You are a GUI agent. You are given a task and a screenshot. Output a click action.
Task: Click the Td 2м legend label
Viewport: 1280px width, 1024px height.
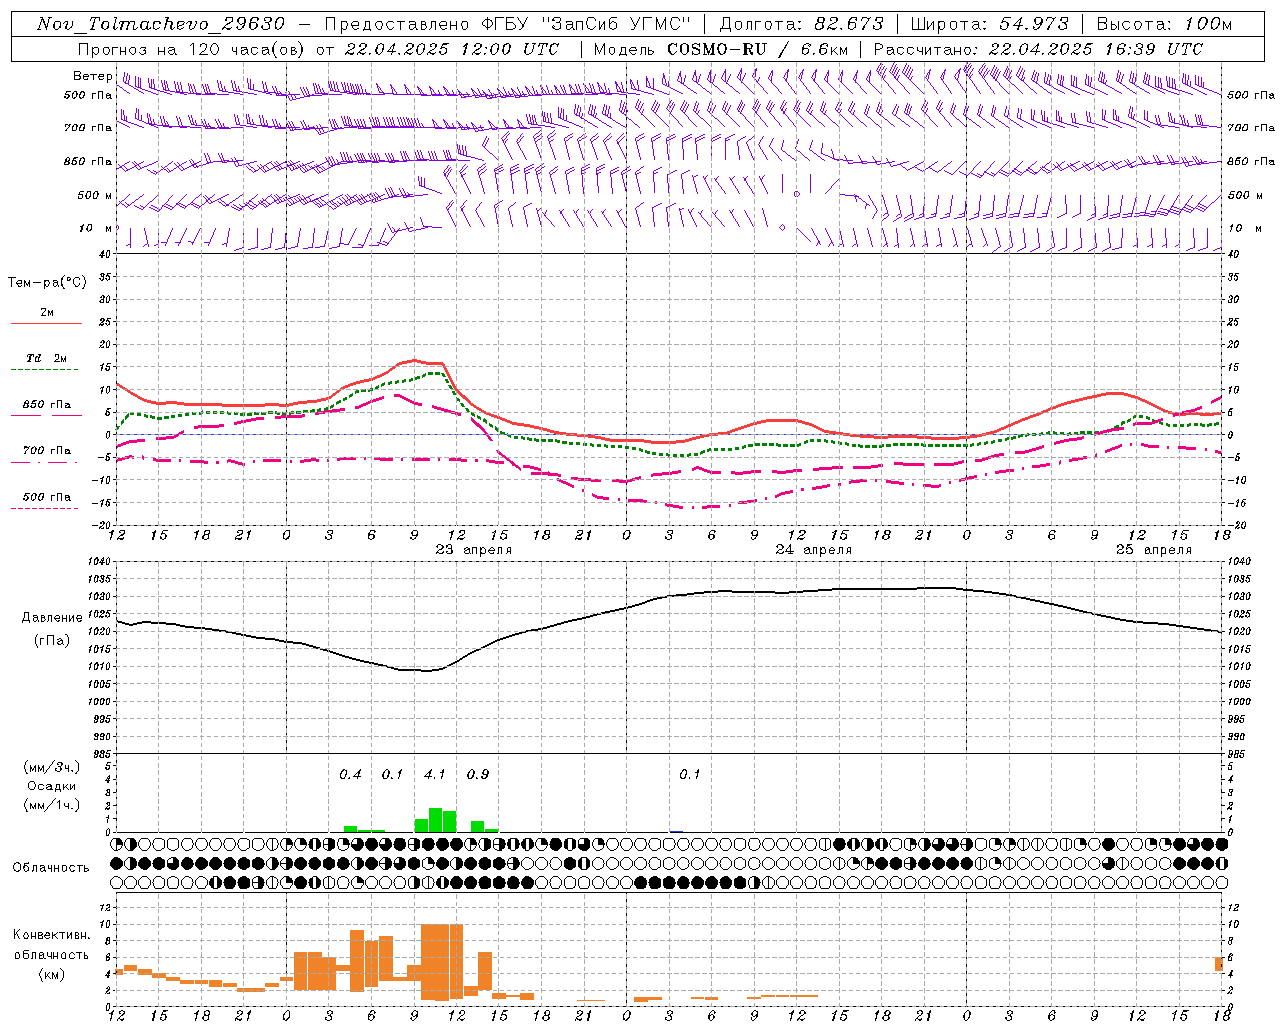pos(46,358)
